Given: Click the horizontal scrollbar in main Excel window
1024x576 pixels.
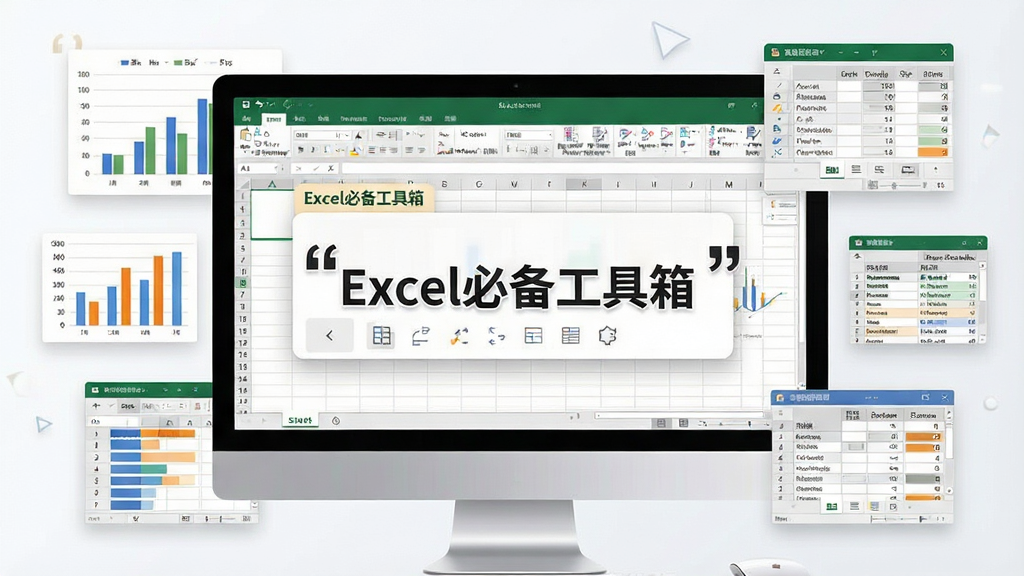Looking at the screenshot, I should click(x=679, y=415).
